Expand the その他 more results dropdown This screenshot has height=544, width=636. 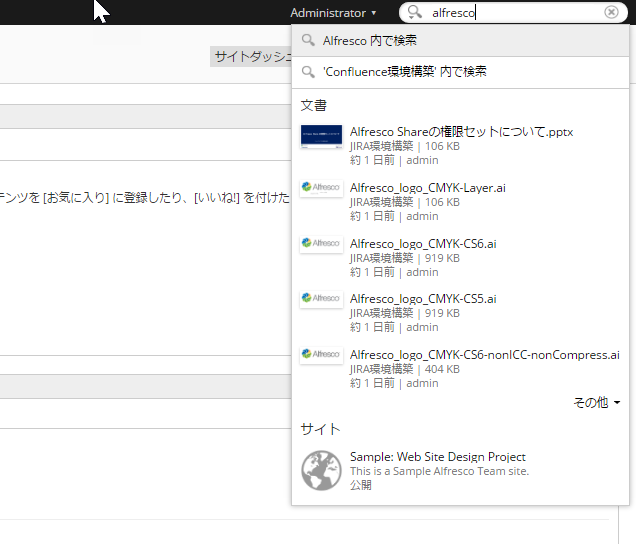[596, 402]
